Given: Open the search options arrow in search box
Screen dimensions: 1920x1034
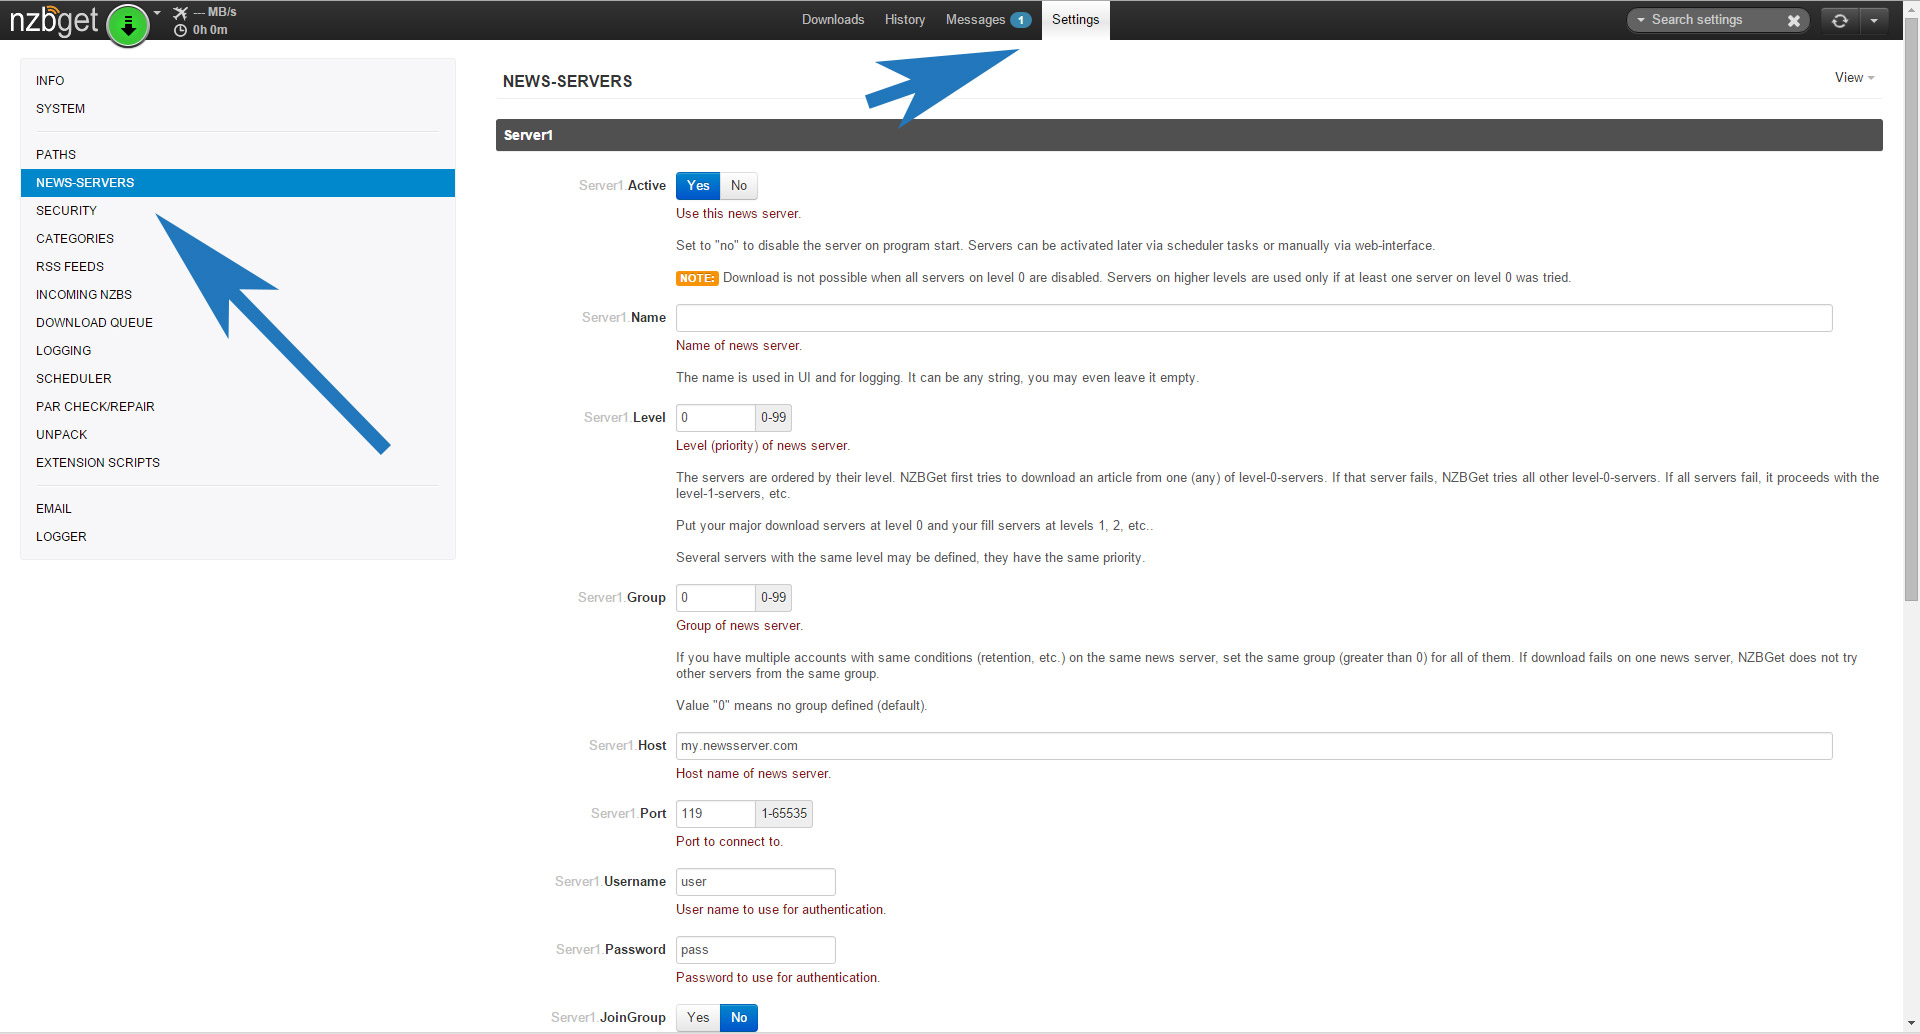Looking at the screenshot, I should (1641, 20).
